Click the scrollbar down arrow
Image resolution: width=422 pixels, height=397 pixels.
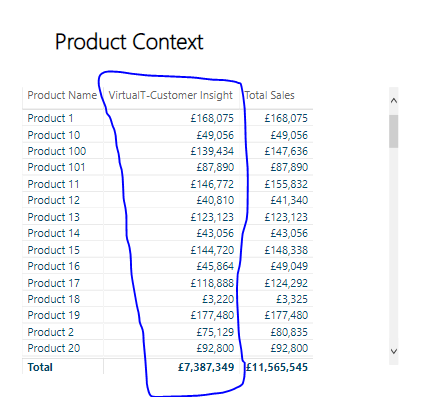point(394,351)
